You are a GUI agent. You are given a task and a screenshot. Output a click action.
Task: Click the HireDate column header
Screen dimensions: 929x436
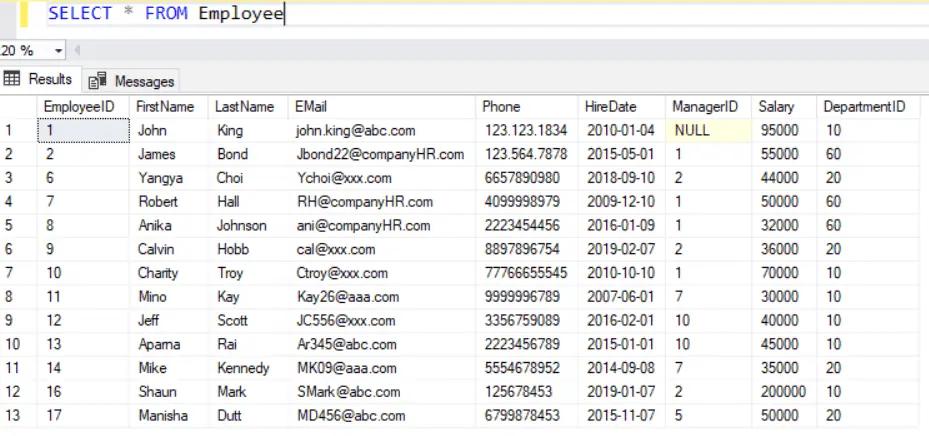[x=610, y=106]
